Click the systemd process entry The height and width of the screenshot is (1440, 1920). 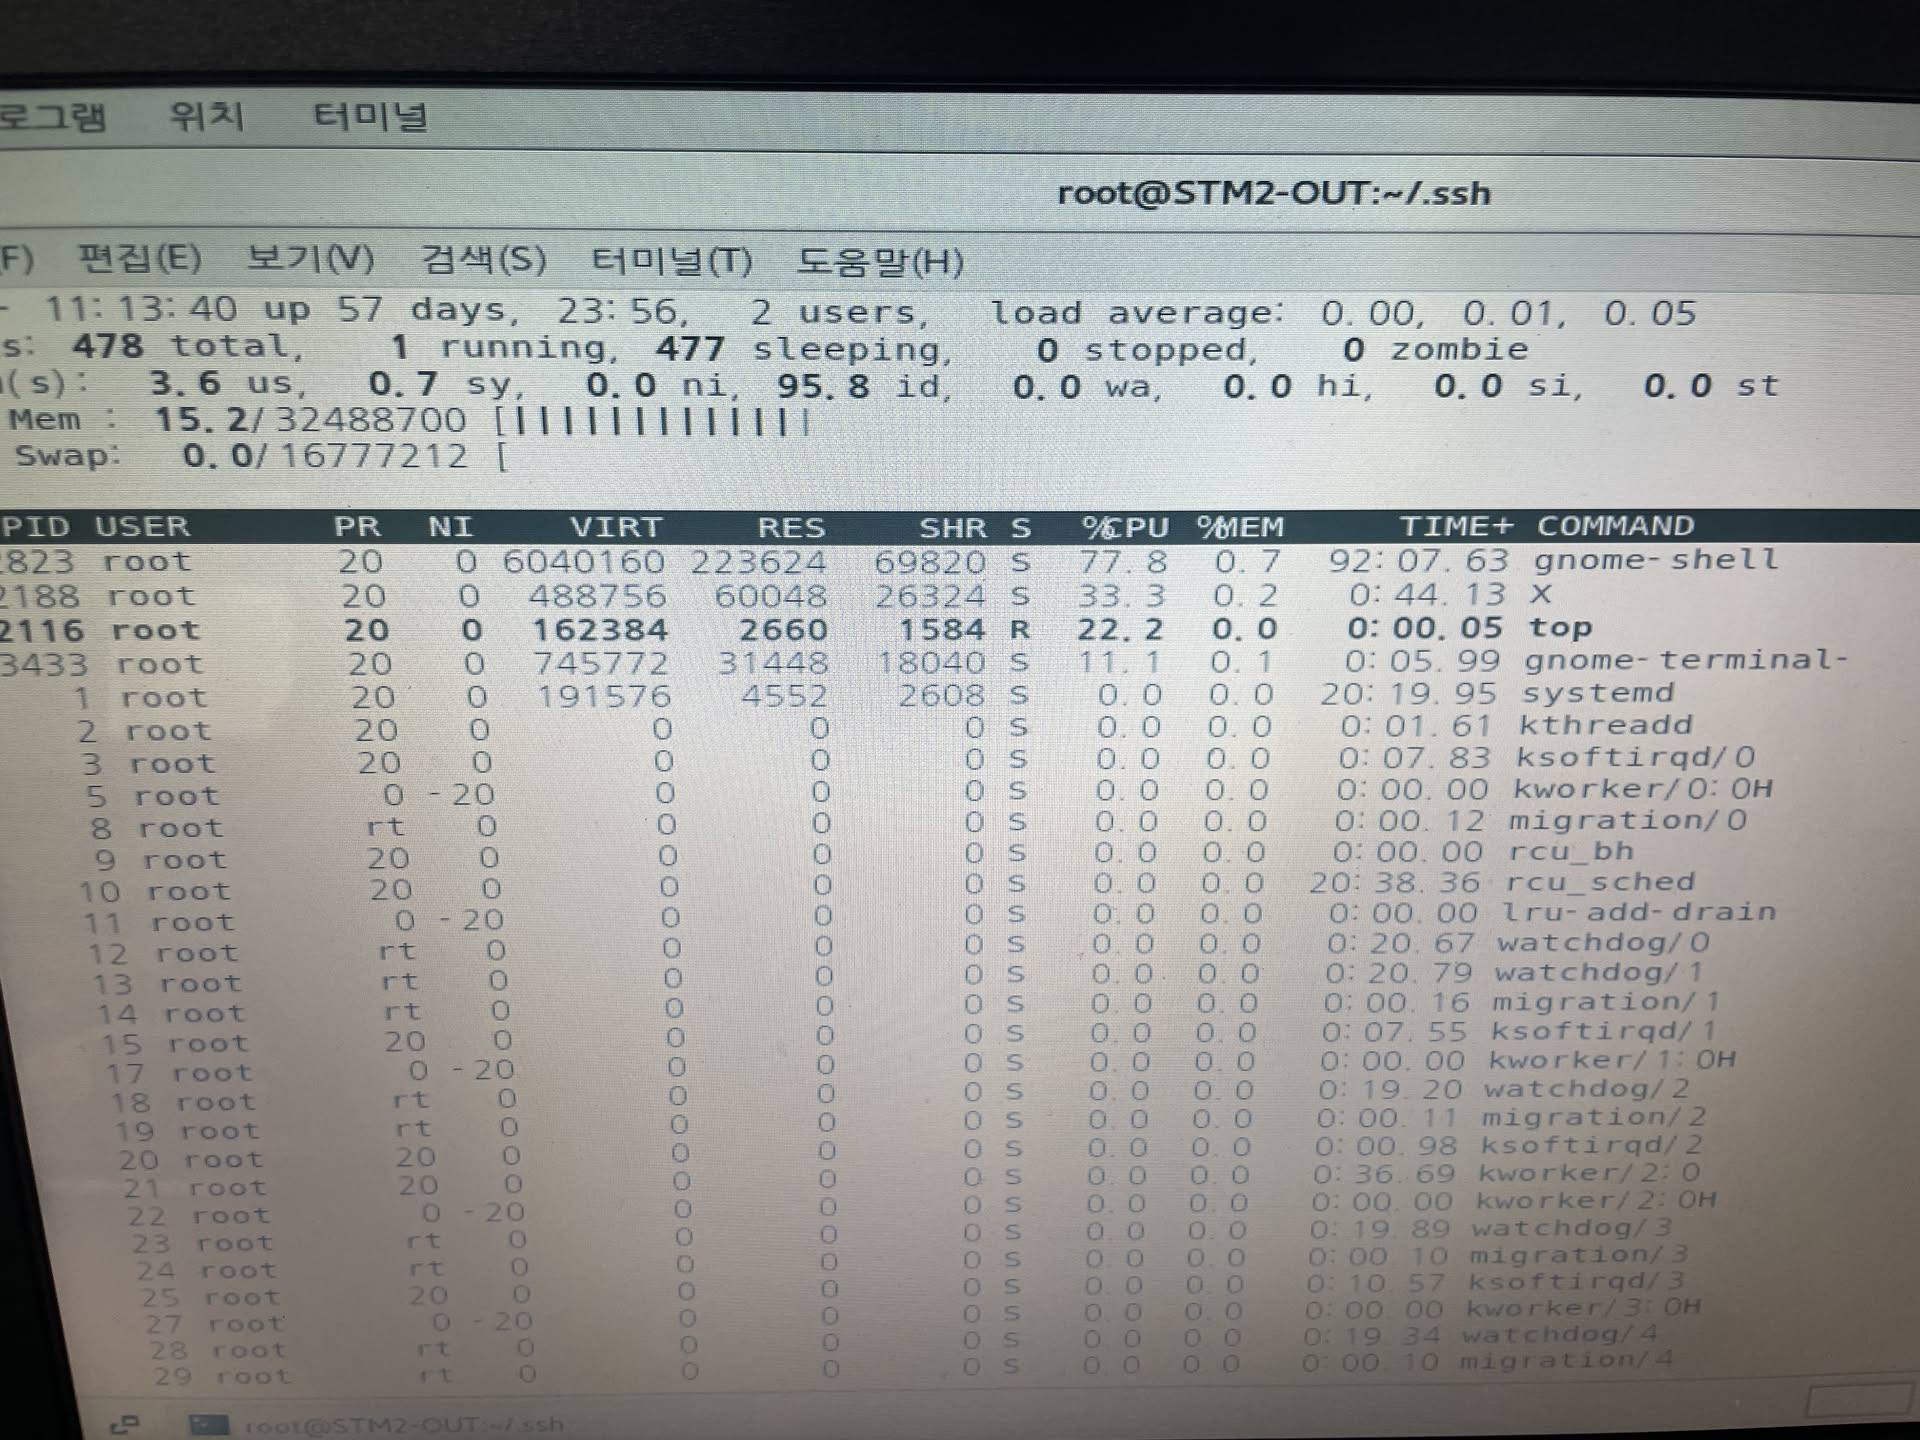click(1597, 693)
